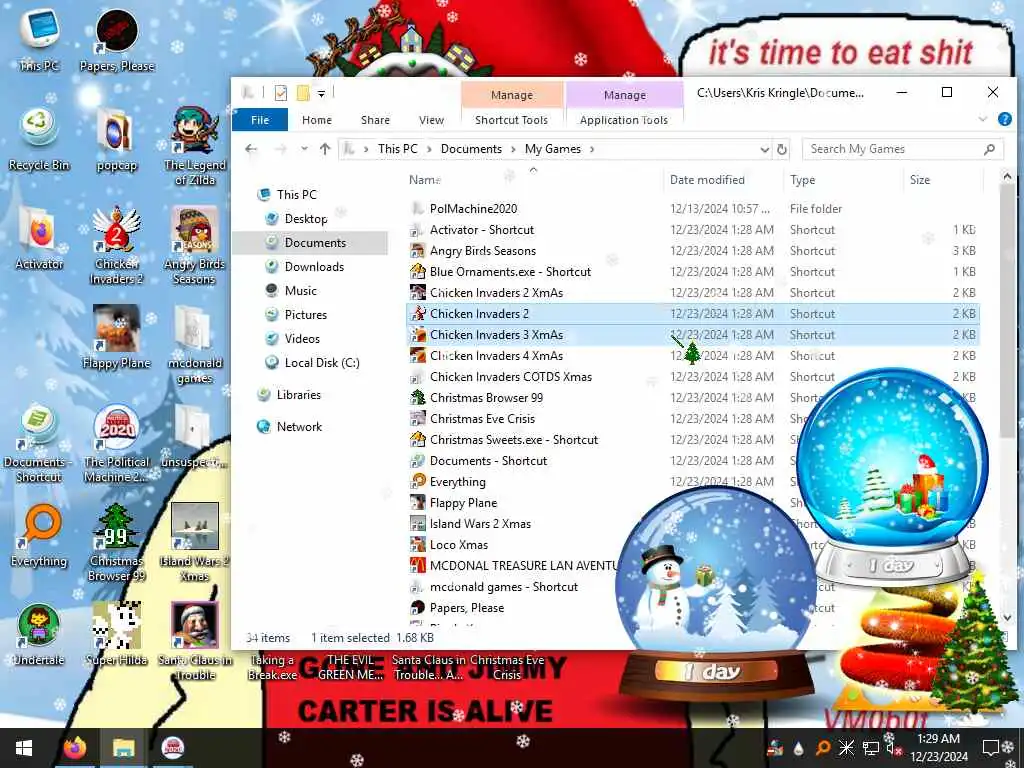This screenshot has height=768, width=1024.
Task: Open mcdonald games desktop folder
Action: point(195,344)
